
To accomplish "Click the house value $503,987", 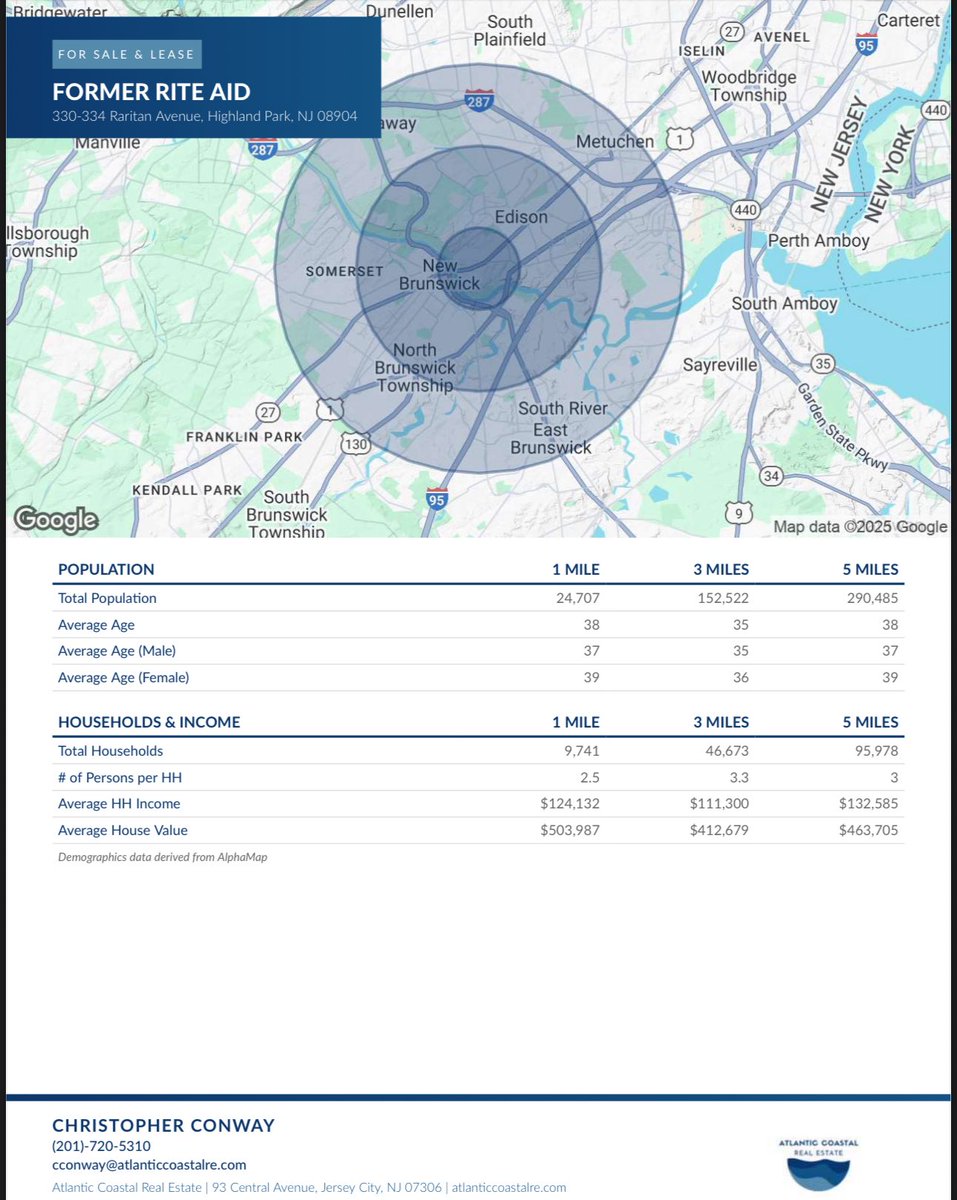I will (x=570, y=830).
